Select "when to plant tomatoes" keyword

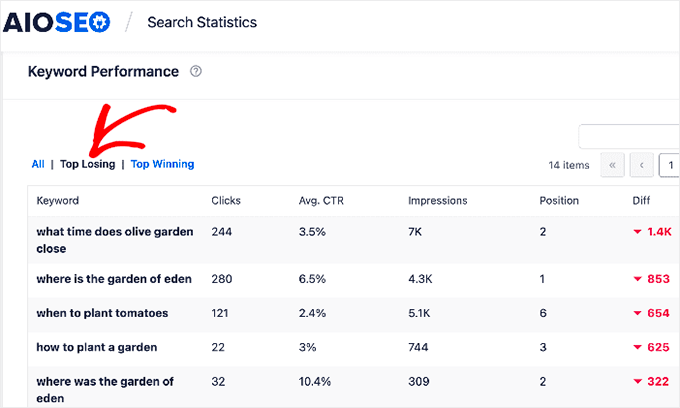tap(102, 313)
